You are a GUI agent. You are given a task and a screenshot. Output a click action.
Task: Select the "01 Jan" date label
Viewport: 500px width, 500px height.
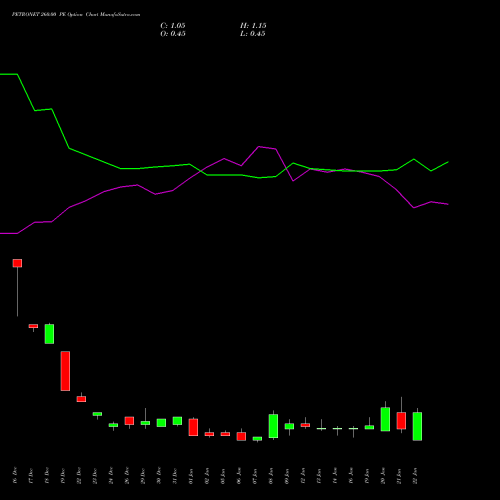(x=191, y=475)
